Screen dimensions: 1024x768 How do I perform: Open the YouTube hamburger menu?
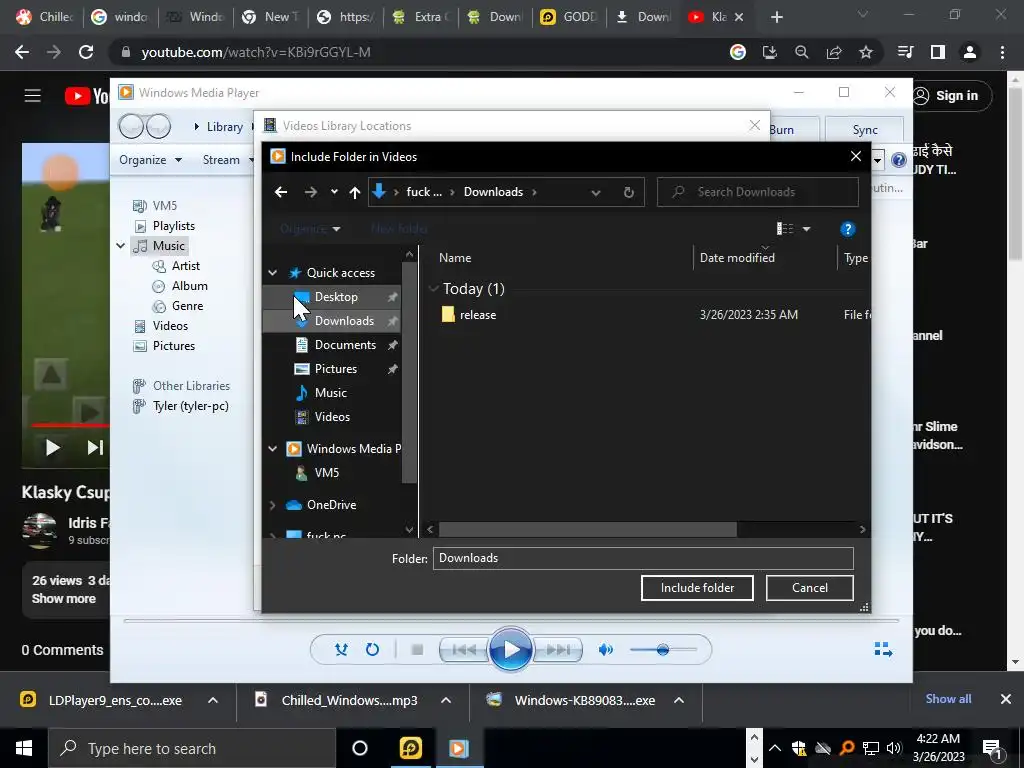point(33,96)
